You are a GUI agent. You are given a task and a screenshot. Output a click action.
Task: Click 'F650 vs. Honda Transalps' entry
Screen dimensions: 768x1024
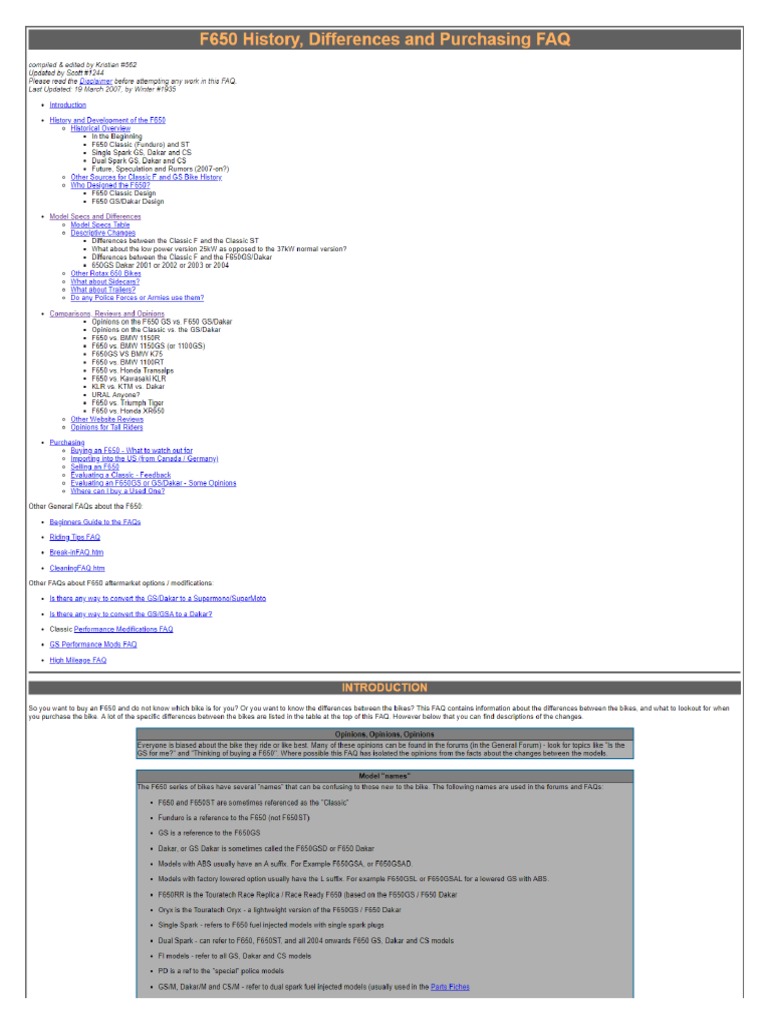[133, 370]
